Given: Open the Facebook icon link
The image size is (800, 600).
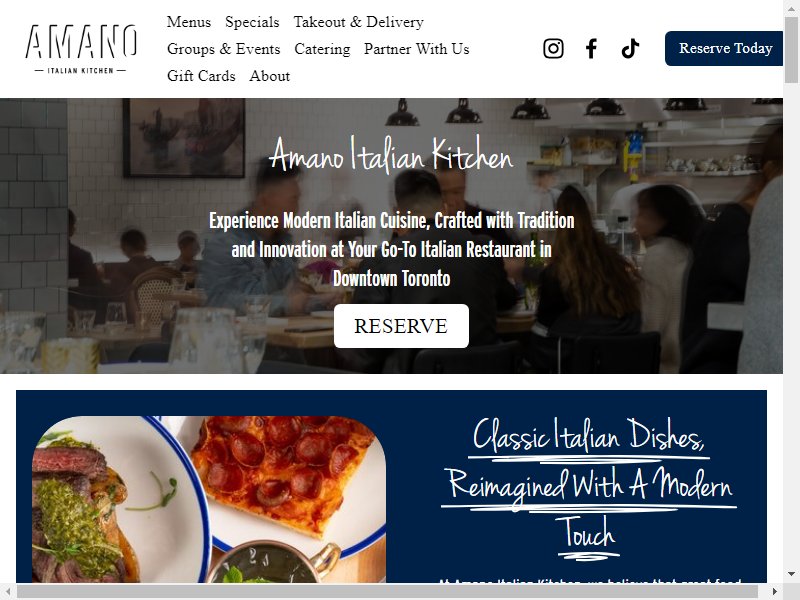Looking at the screenshot, I should 591,48.
